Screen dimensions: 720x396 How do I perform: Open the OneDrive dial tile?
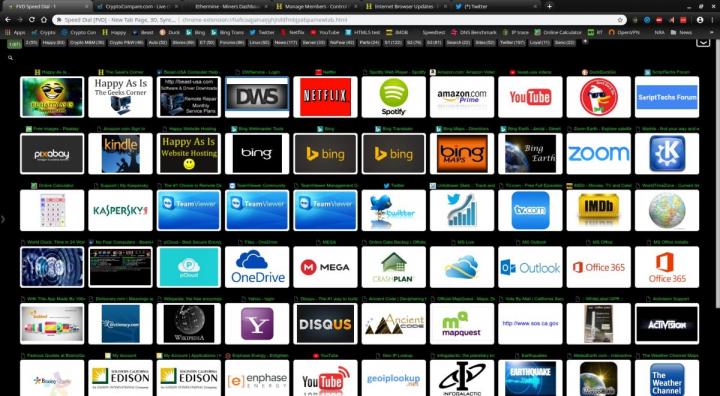(257, 267)
